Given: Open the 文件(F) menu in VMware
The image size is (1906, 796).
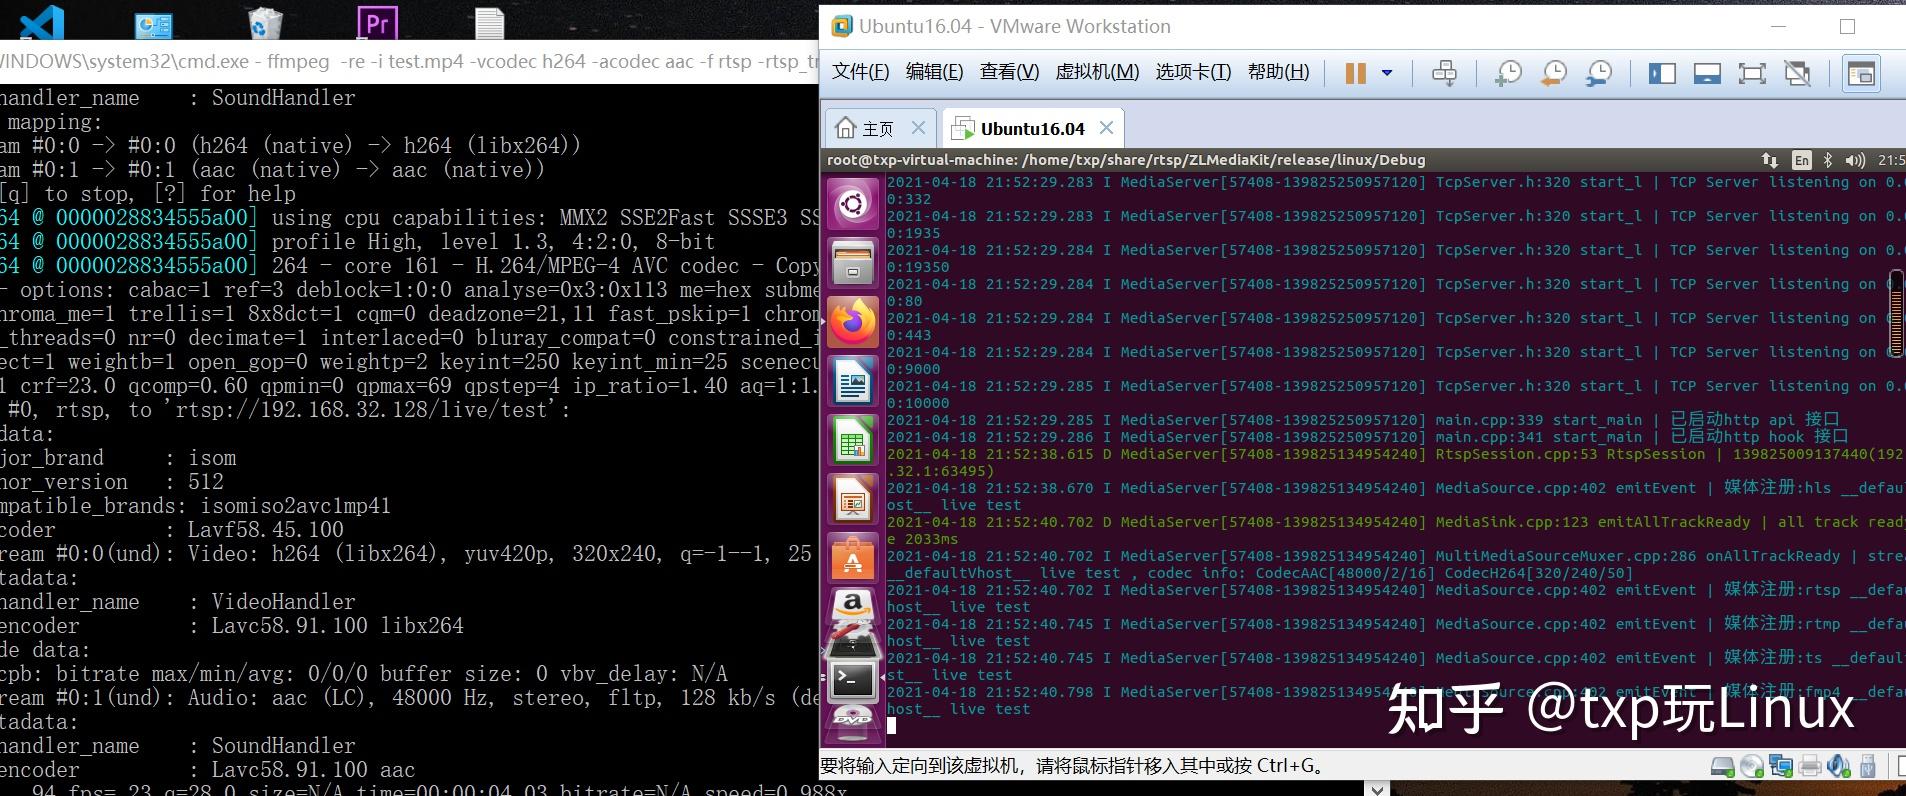Looking at the screenshot, I should pos(860,72).
